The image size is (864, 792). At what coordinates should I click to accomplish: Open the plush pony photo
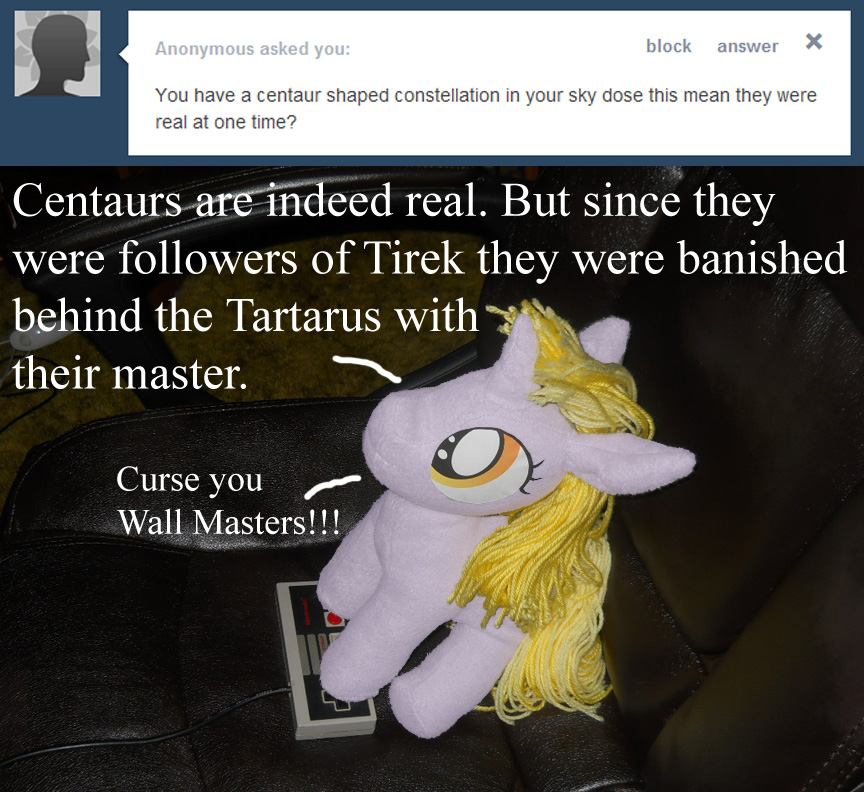click(x=432, y=479)
